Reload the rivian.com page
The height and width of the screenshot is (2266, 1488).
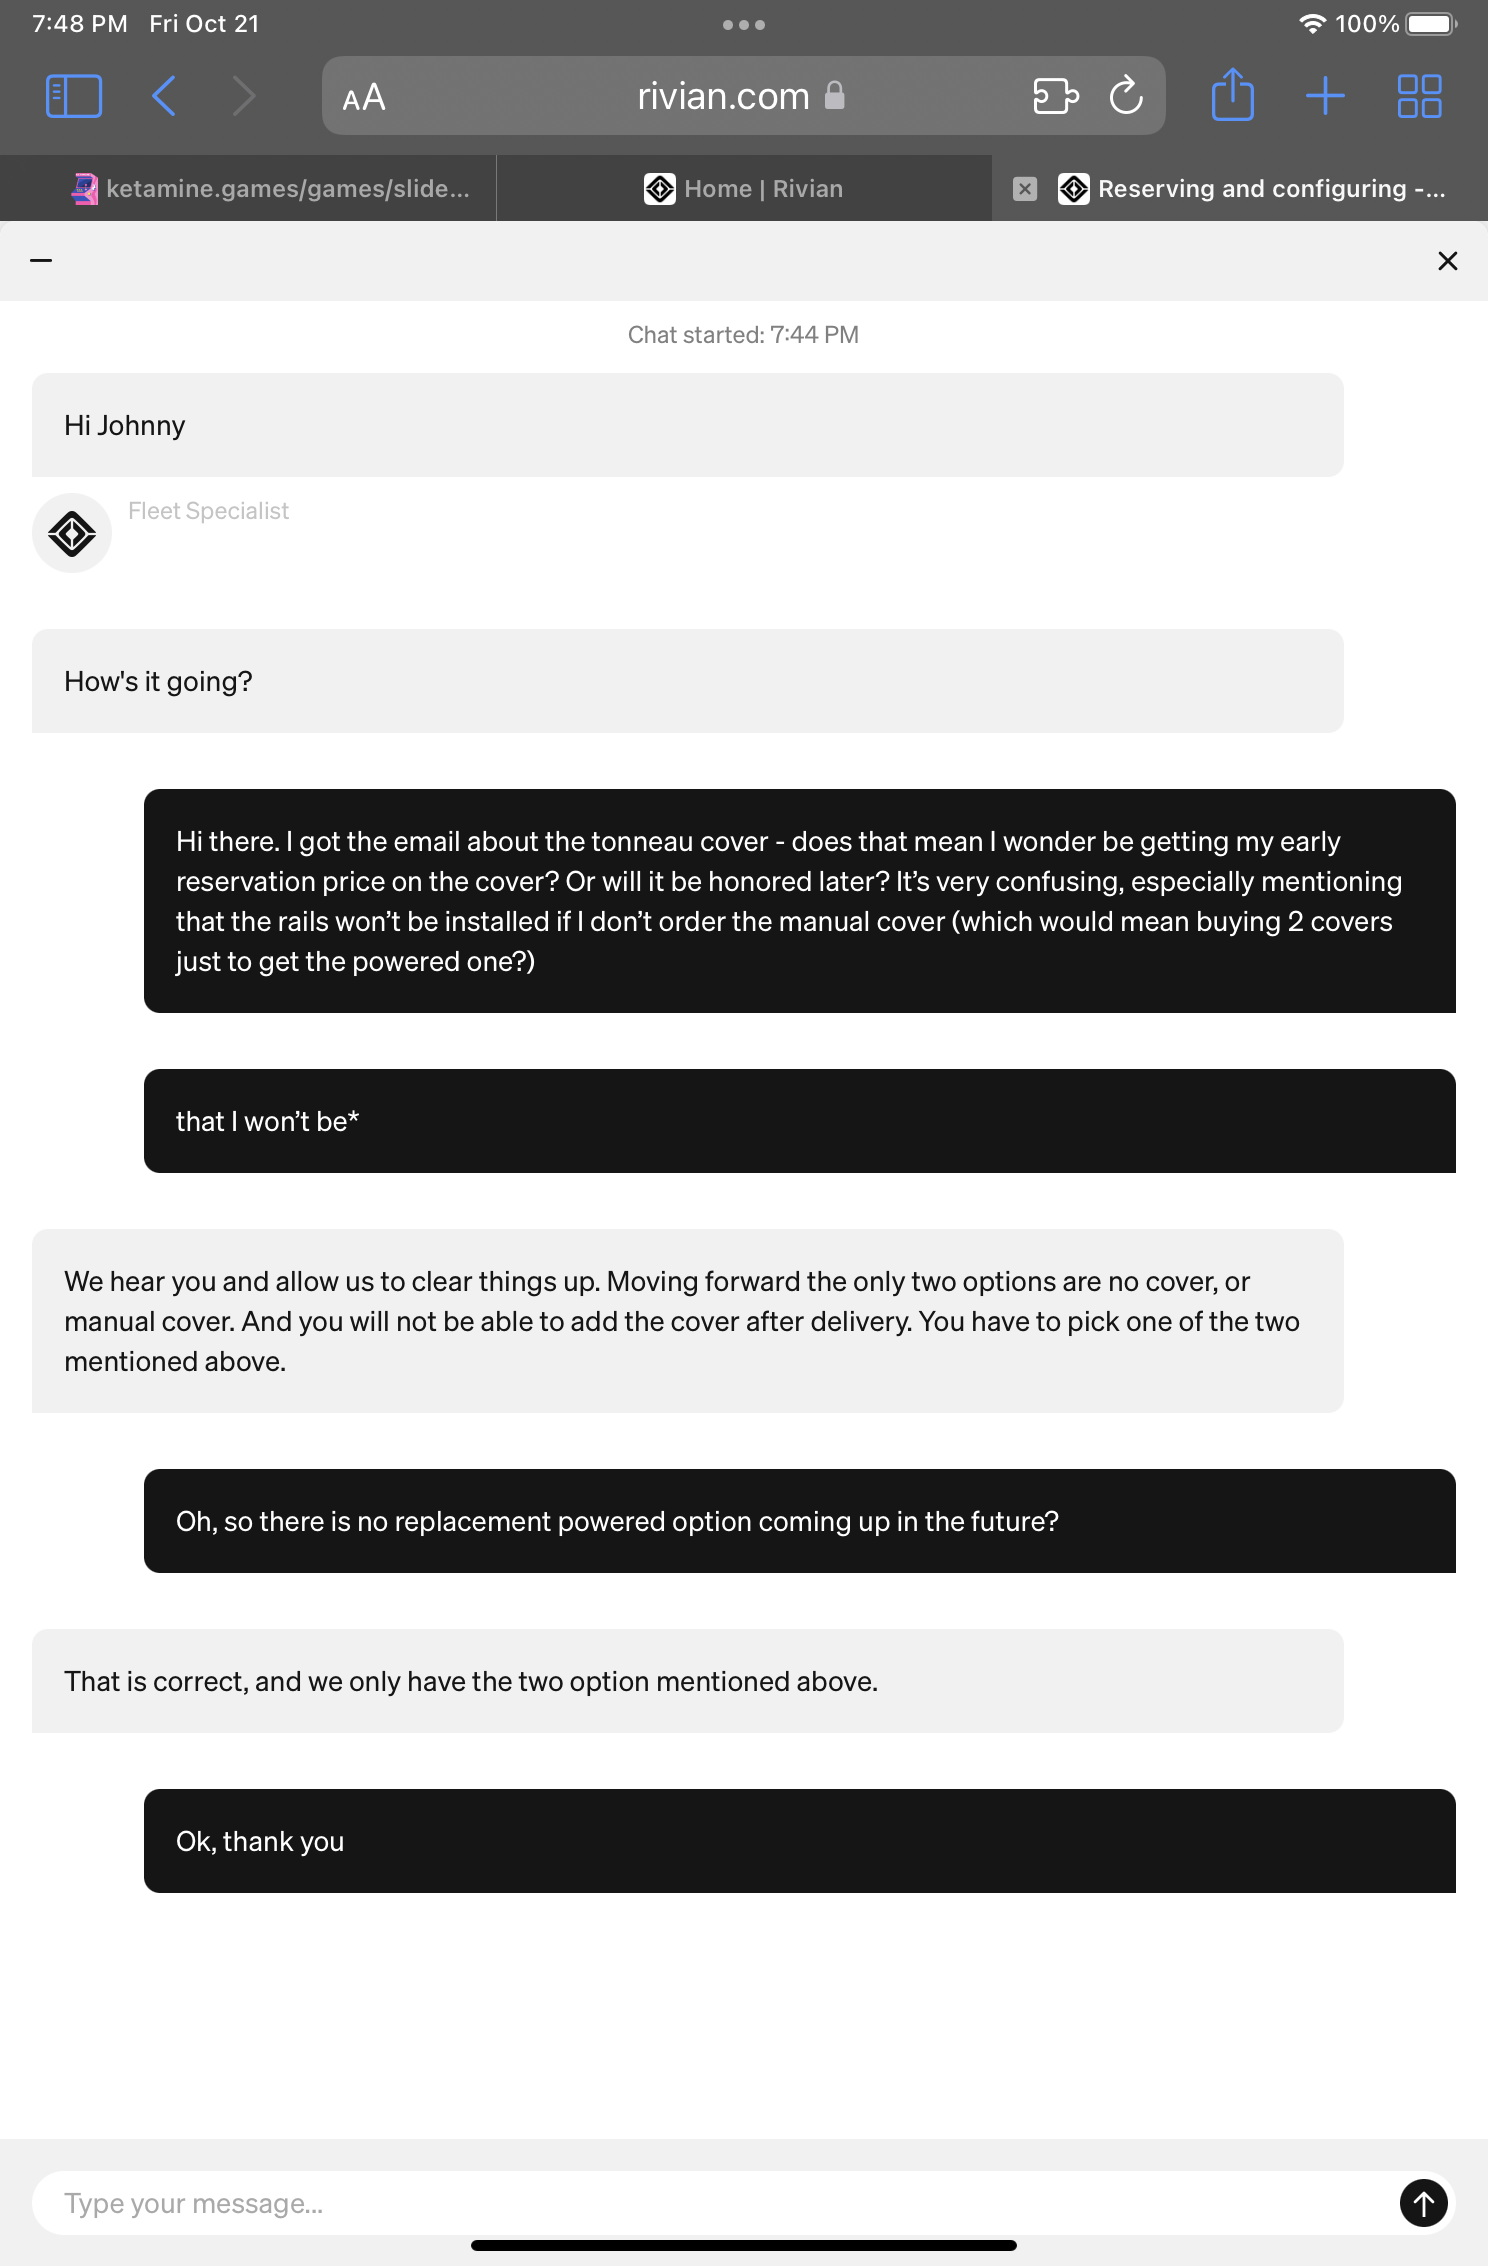point(1126,97)
